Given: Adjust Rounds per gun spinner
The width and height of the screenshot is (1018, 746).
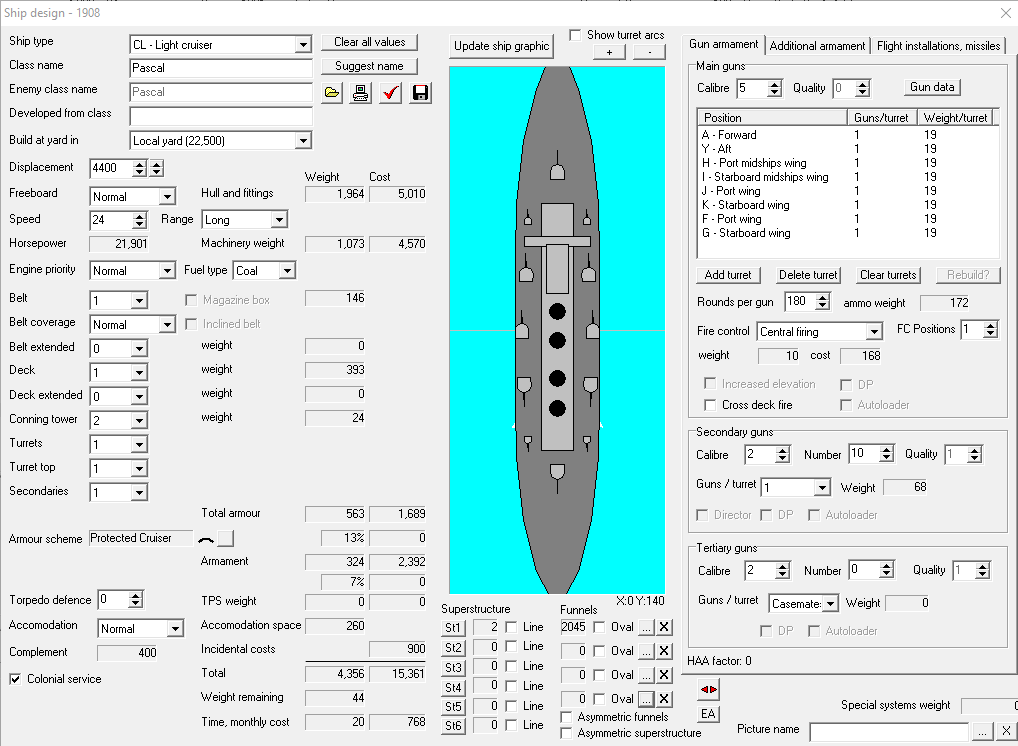Looking at the screenshot, I should coord(823,302).
